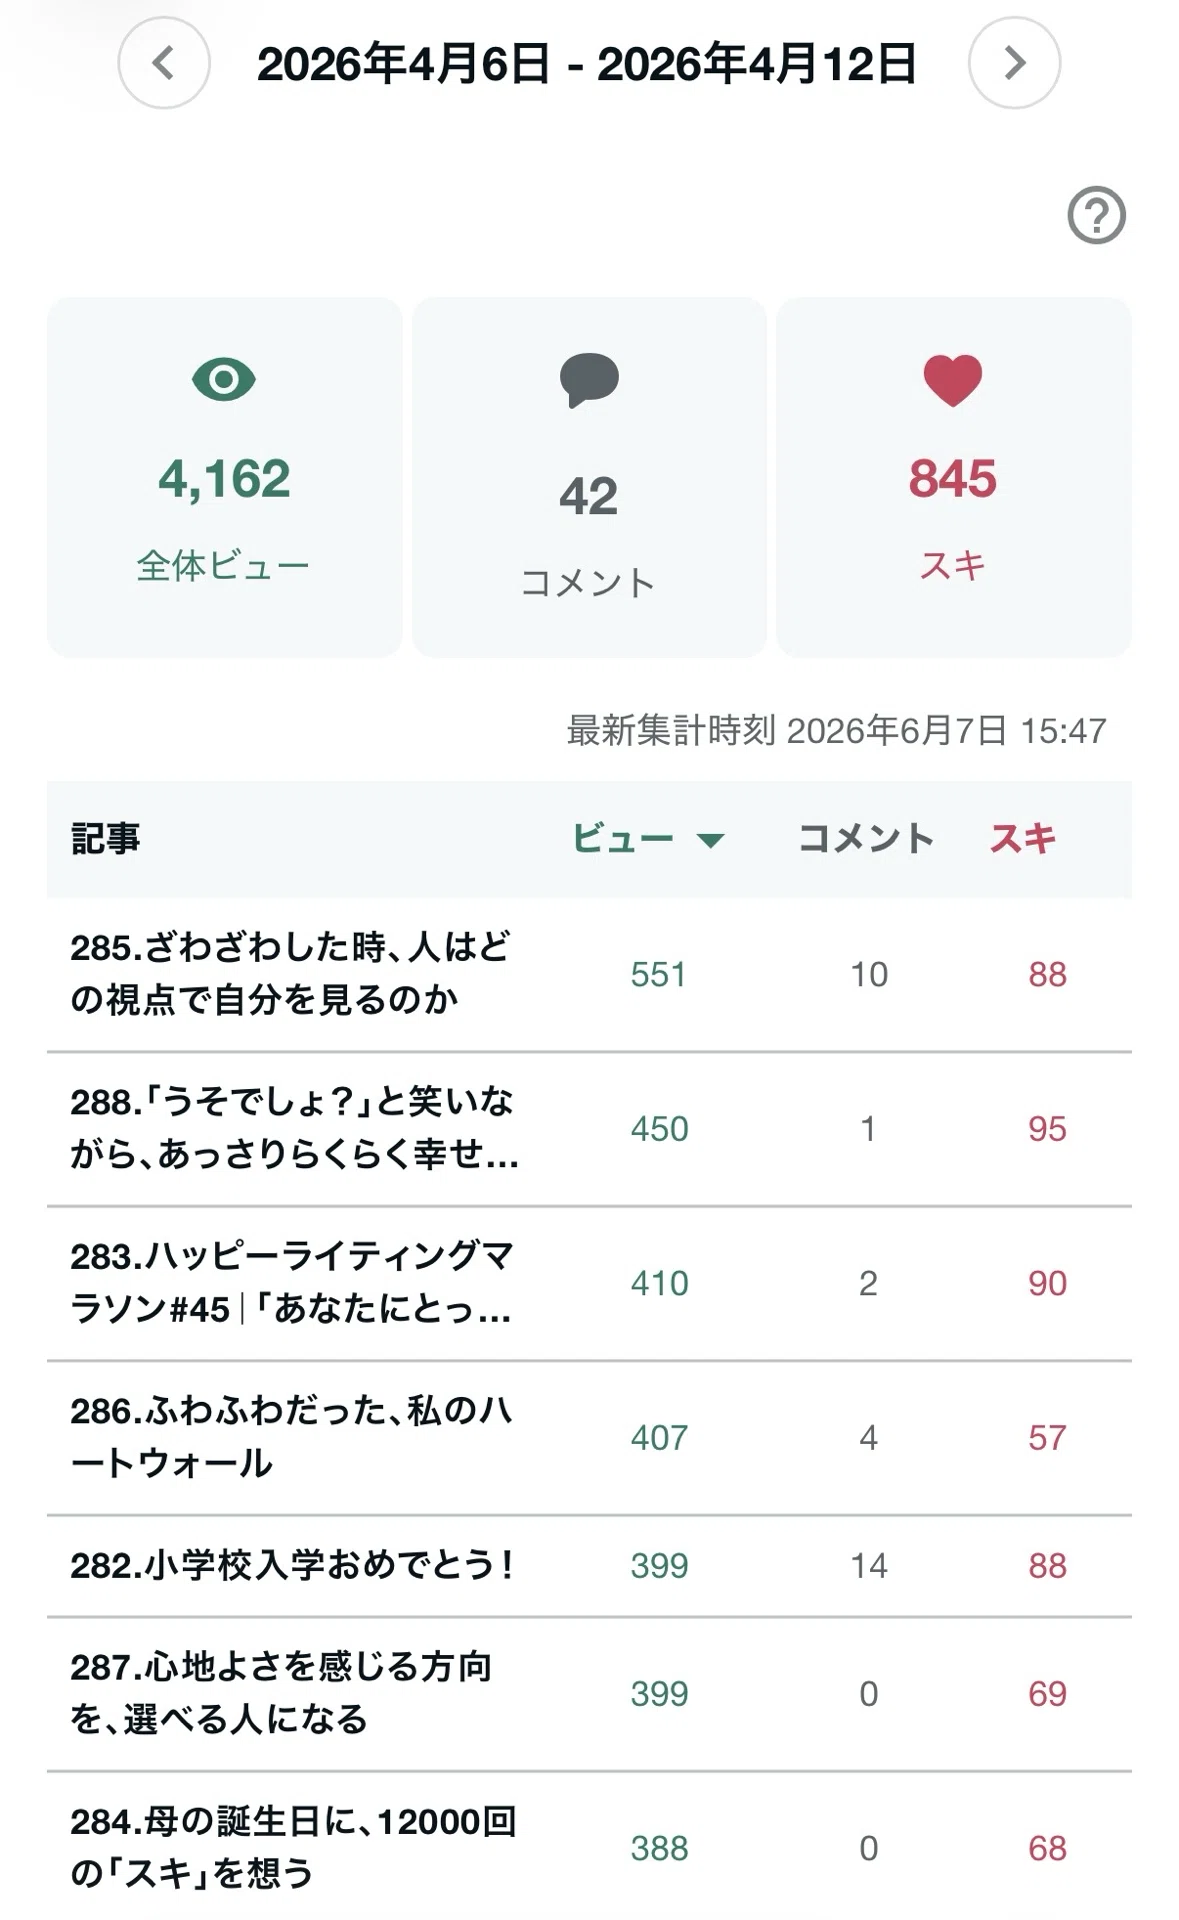Open the question mark help icon
Viewport: 1179px width, 1920px height.
[1096, 215]
